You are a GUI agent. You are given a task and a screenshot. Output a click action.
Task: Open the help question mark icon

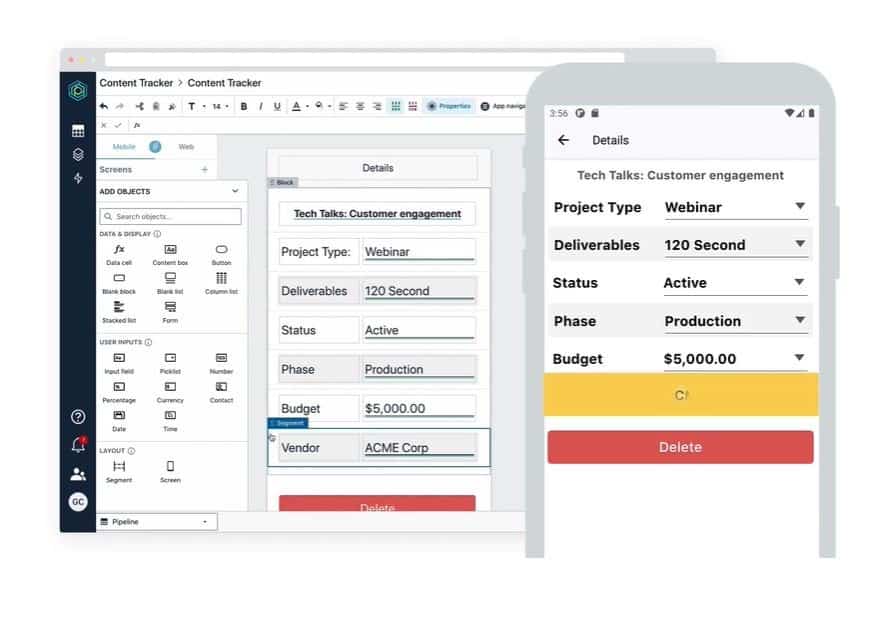click(x=78, y=416)
